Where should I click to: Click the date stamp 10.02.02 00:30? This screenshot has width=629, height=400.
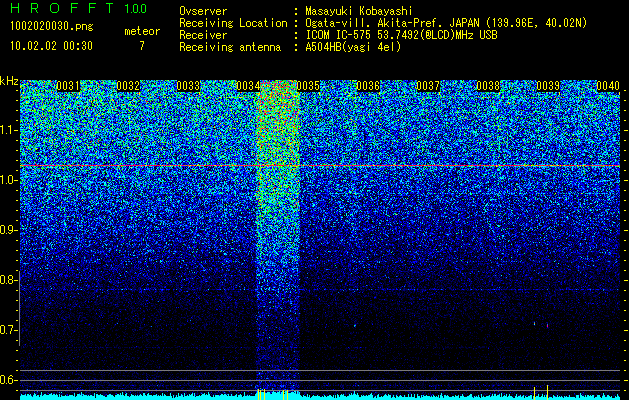pos(51,46)
